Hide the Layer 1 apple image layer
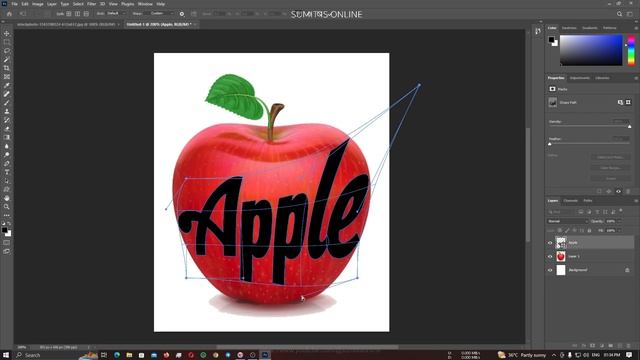Image resolution: width=640 pixels, height=360 pixels. coord(550,256)
